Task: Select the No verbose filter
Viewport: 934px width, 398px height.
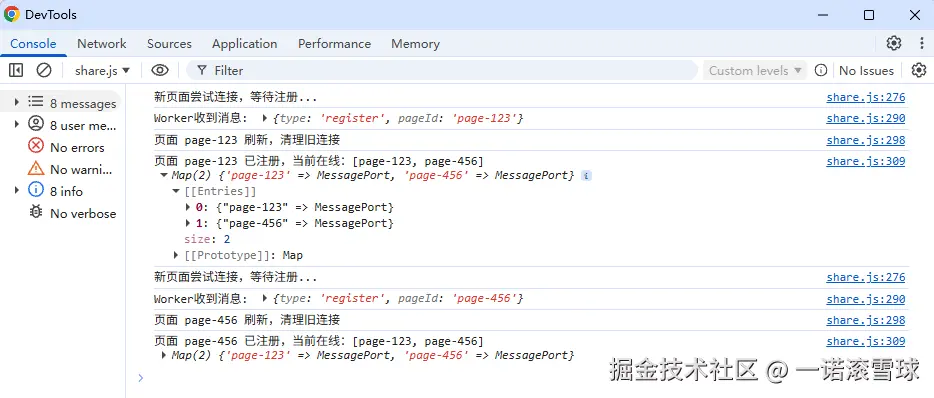Action: click(72, 213)
